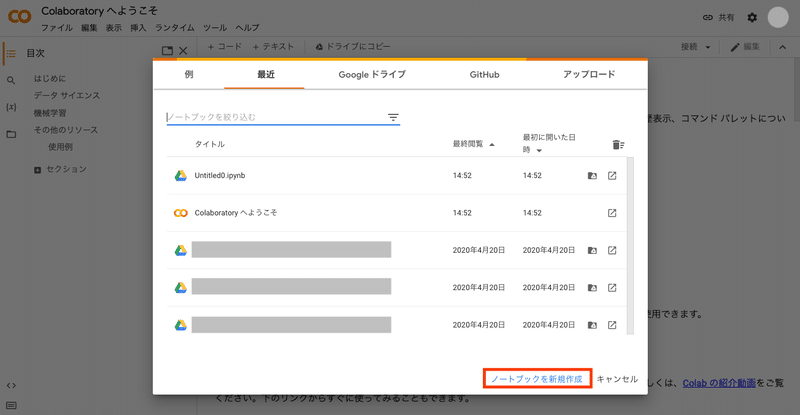
Task: Open Untitled0.ipynb in new tab icon
Action: 612,176
